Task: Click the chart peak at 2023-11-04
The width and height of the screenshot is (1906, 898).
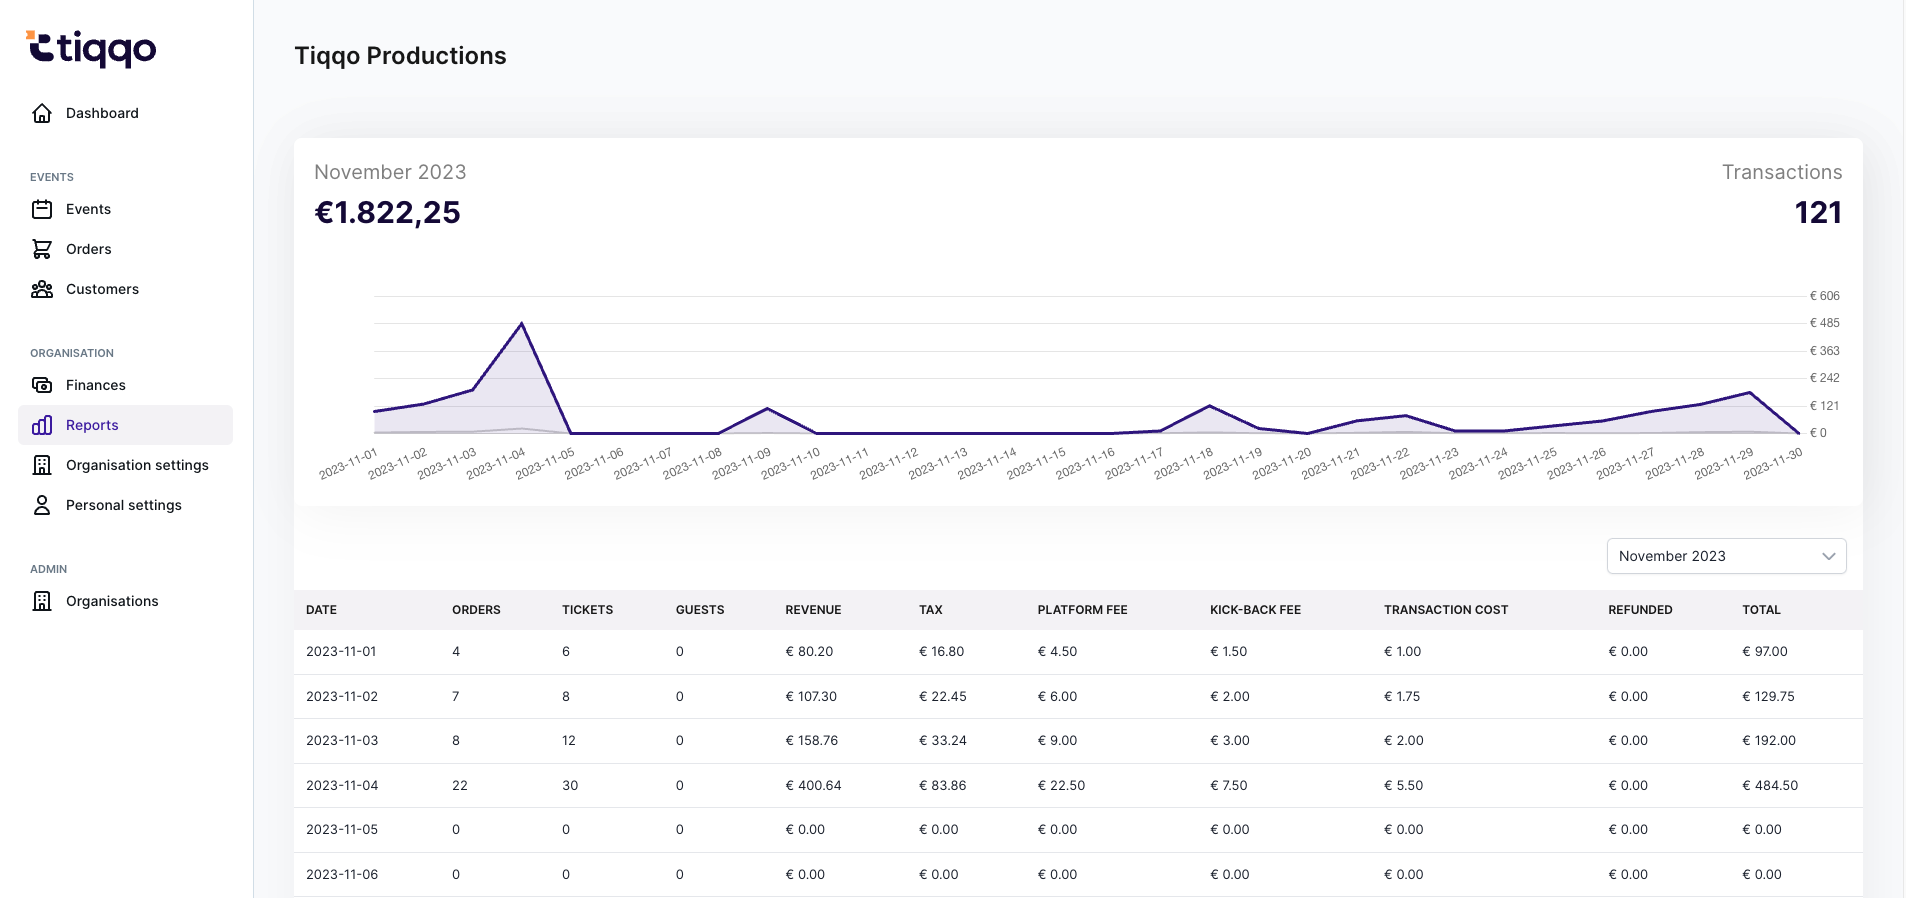Action: (522, 323)
